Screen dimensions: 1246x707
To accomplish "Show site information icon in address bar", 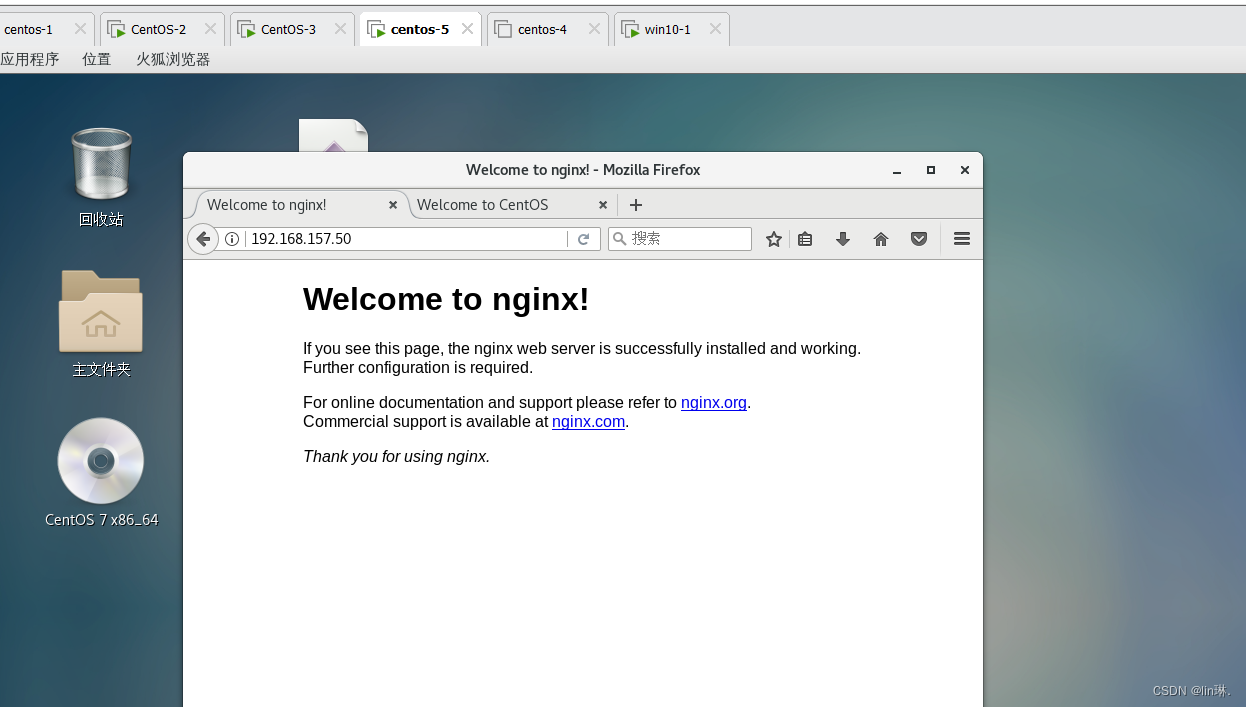I will click(232, 239).
